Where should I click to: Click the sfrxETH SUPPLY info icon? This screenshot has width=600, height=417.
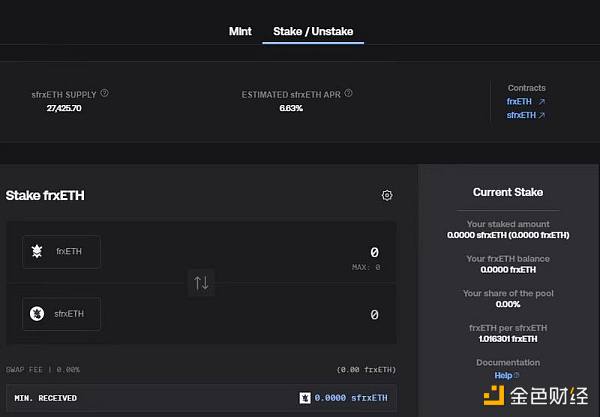click(104, 93)
